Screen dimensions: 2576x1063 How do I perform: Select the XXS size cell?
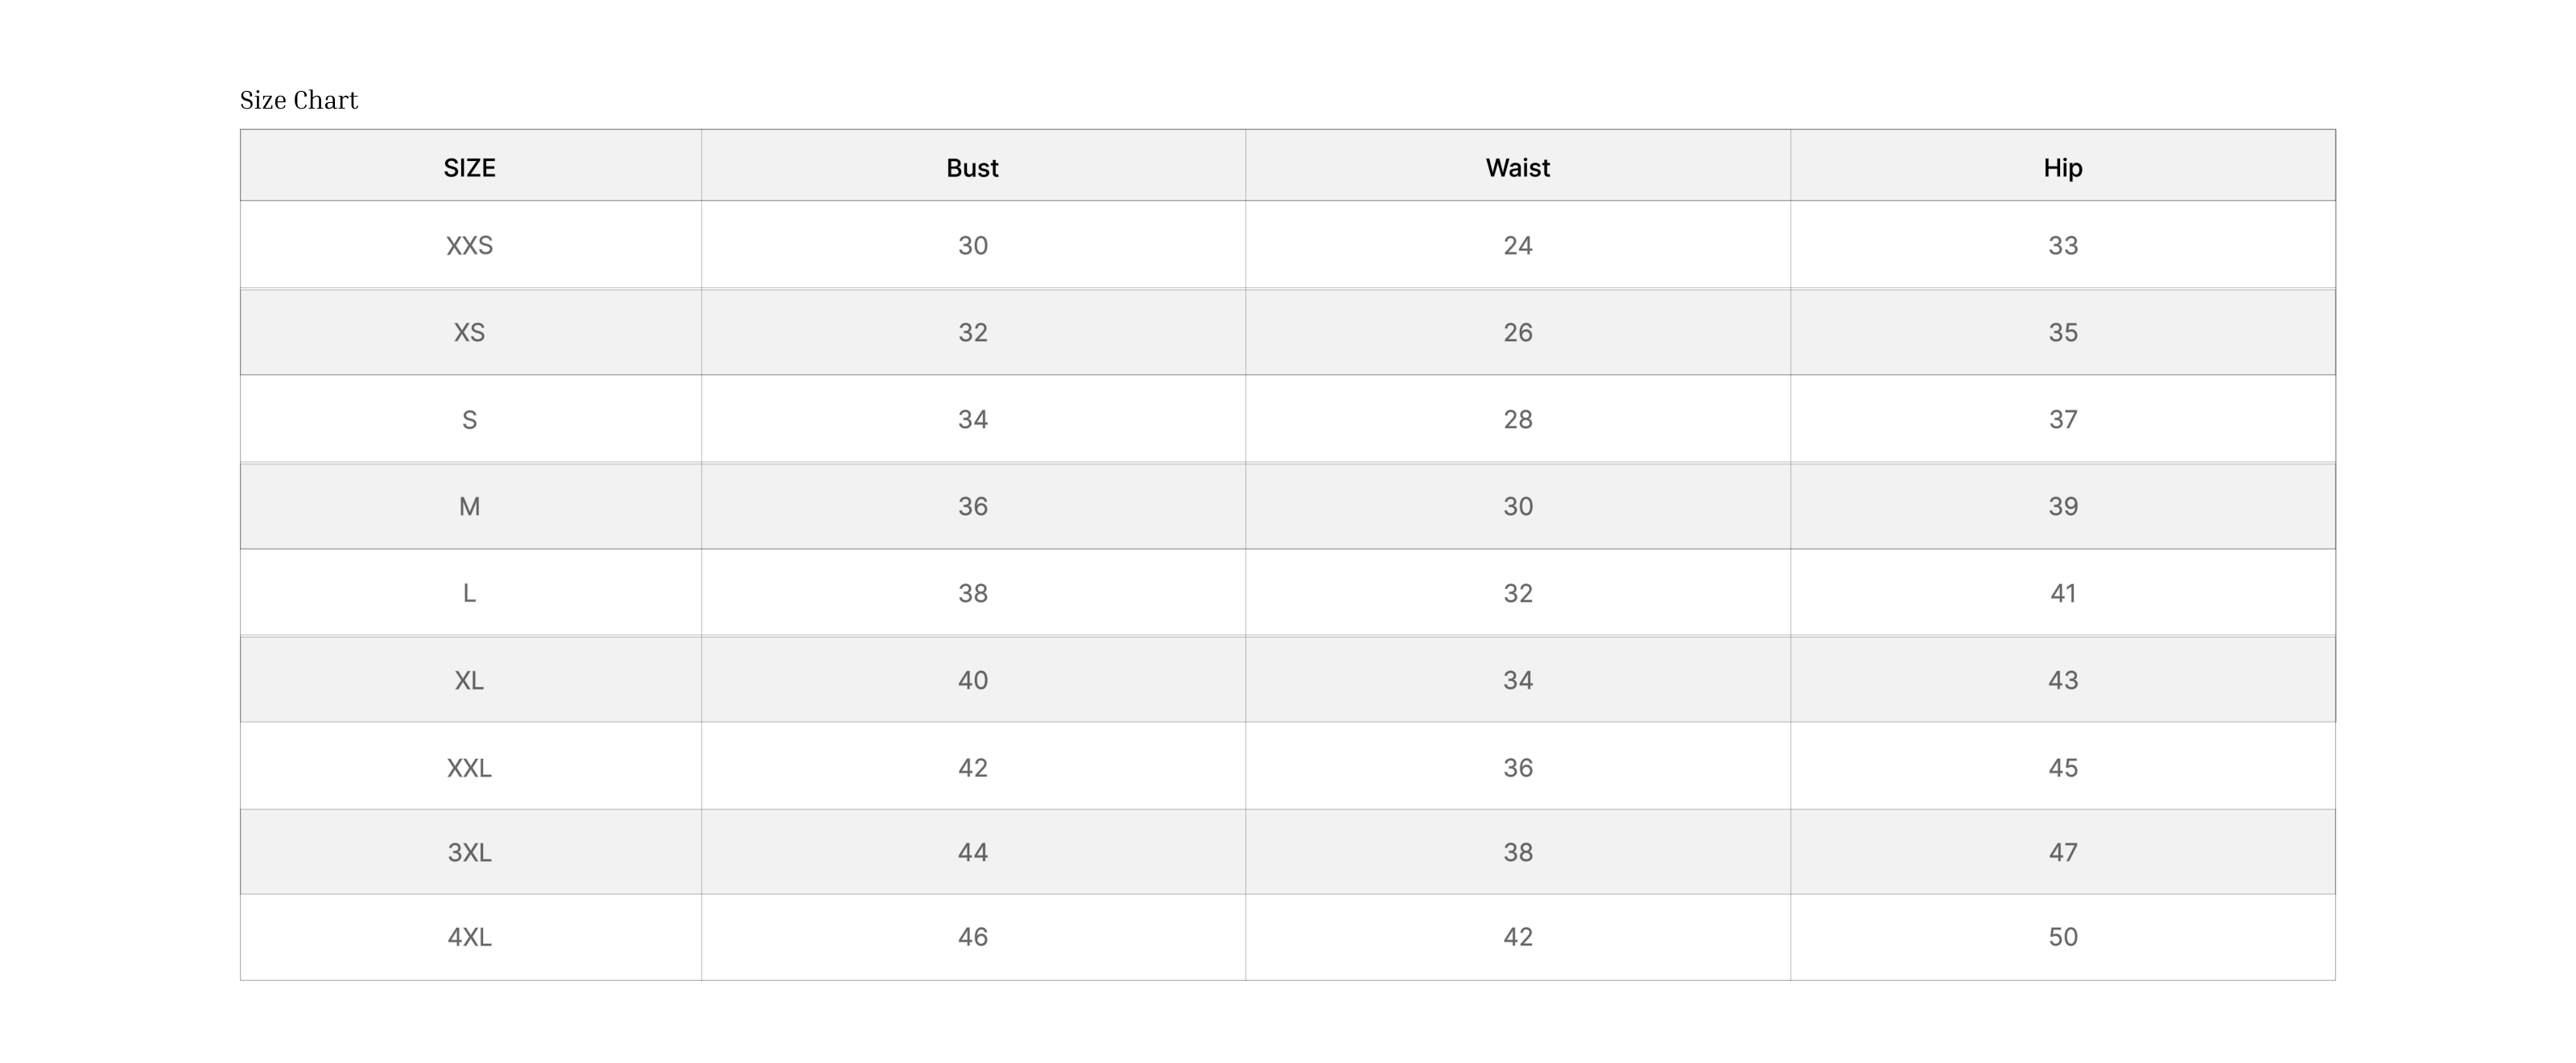[x=469, y=245]
